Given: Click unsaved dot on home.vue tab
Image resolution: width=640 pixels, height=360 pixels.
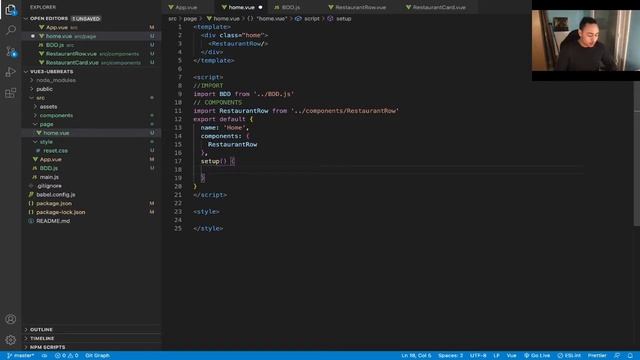Looking at the screenshot, I should coord(260,7).
